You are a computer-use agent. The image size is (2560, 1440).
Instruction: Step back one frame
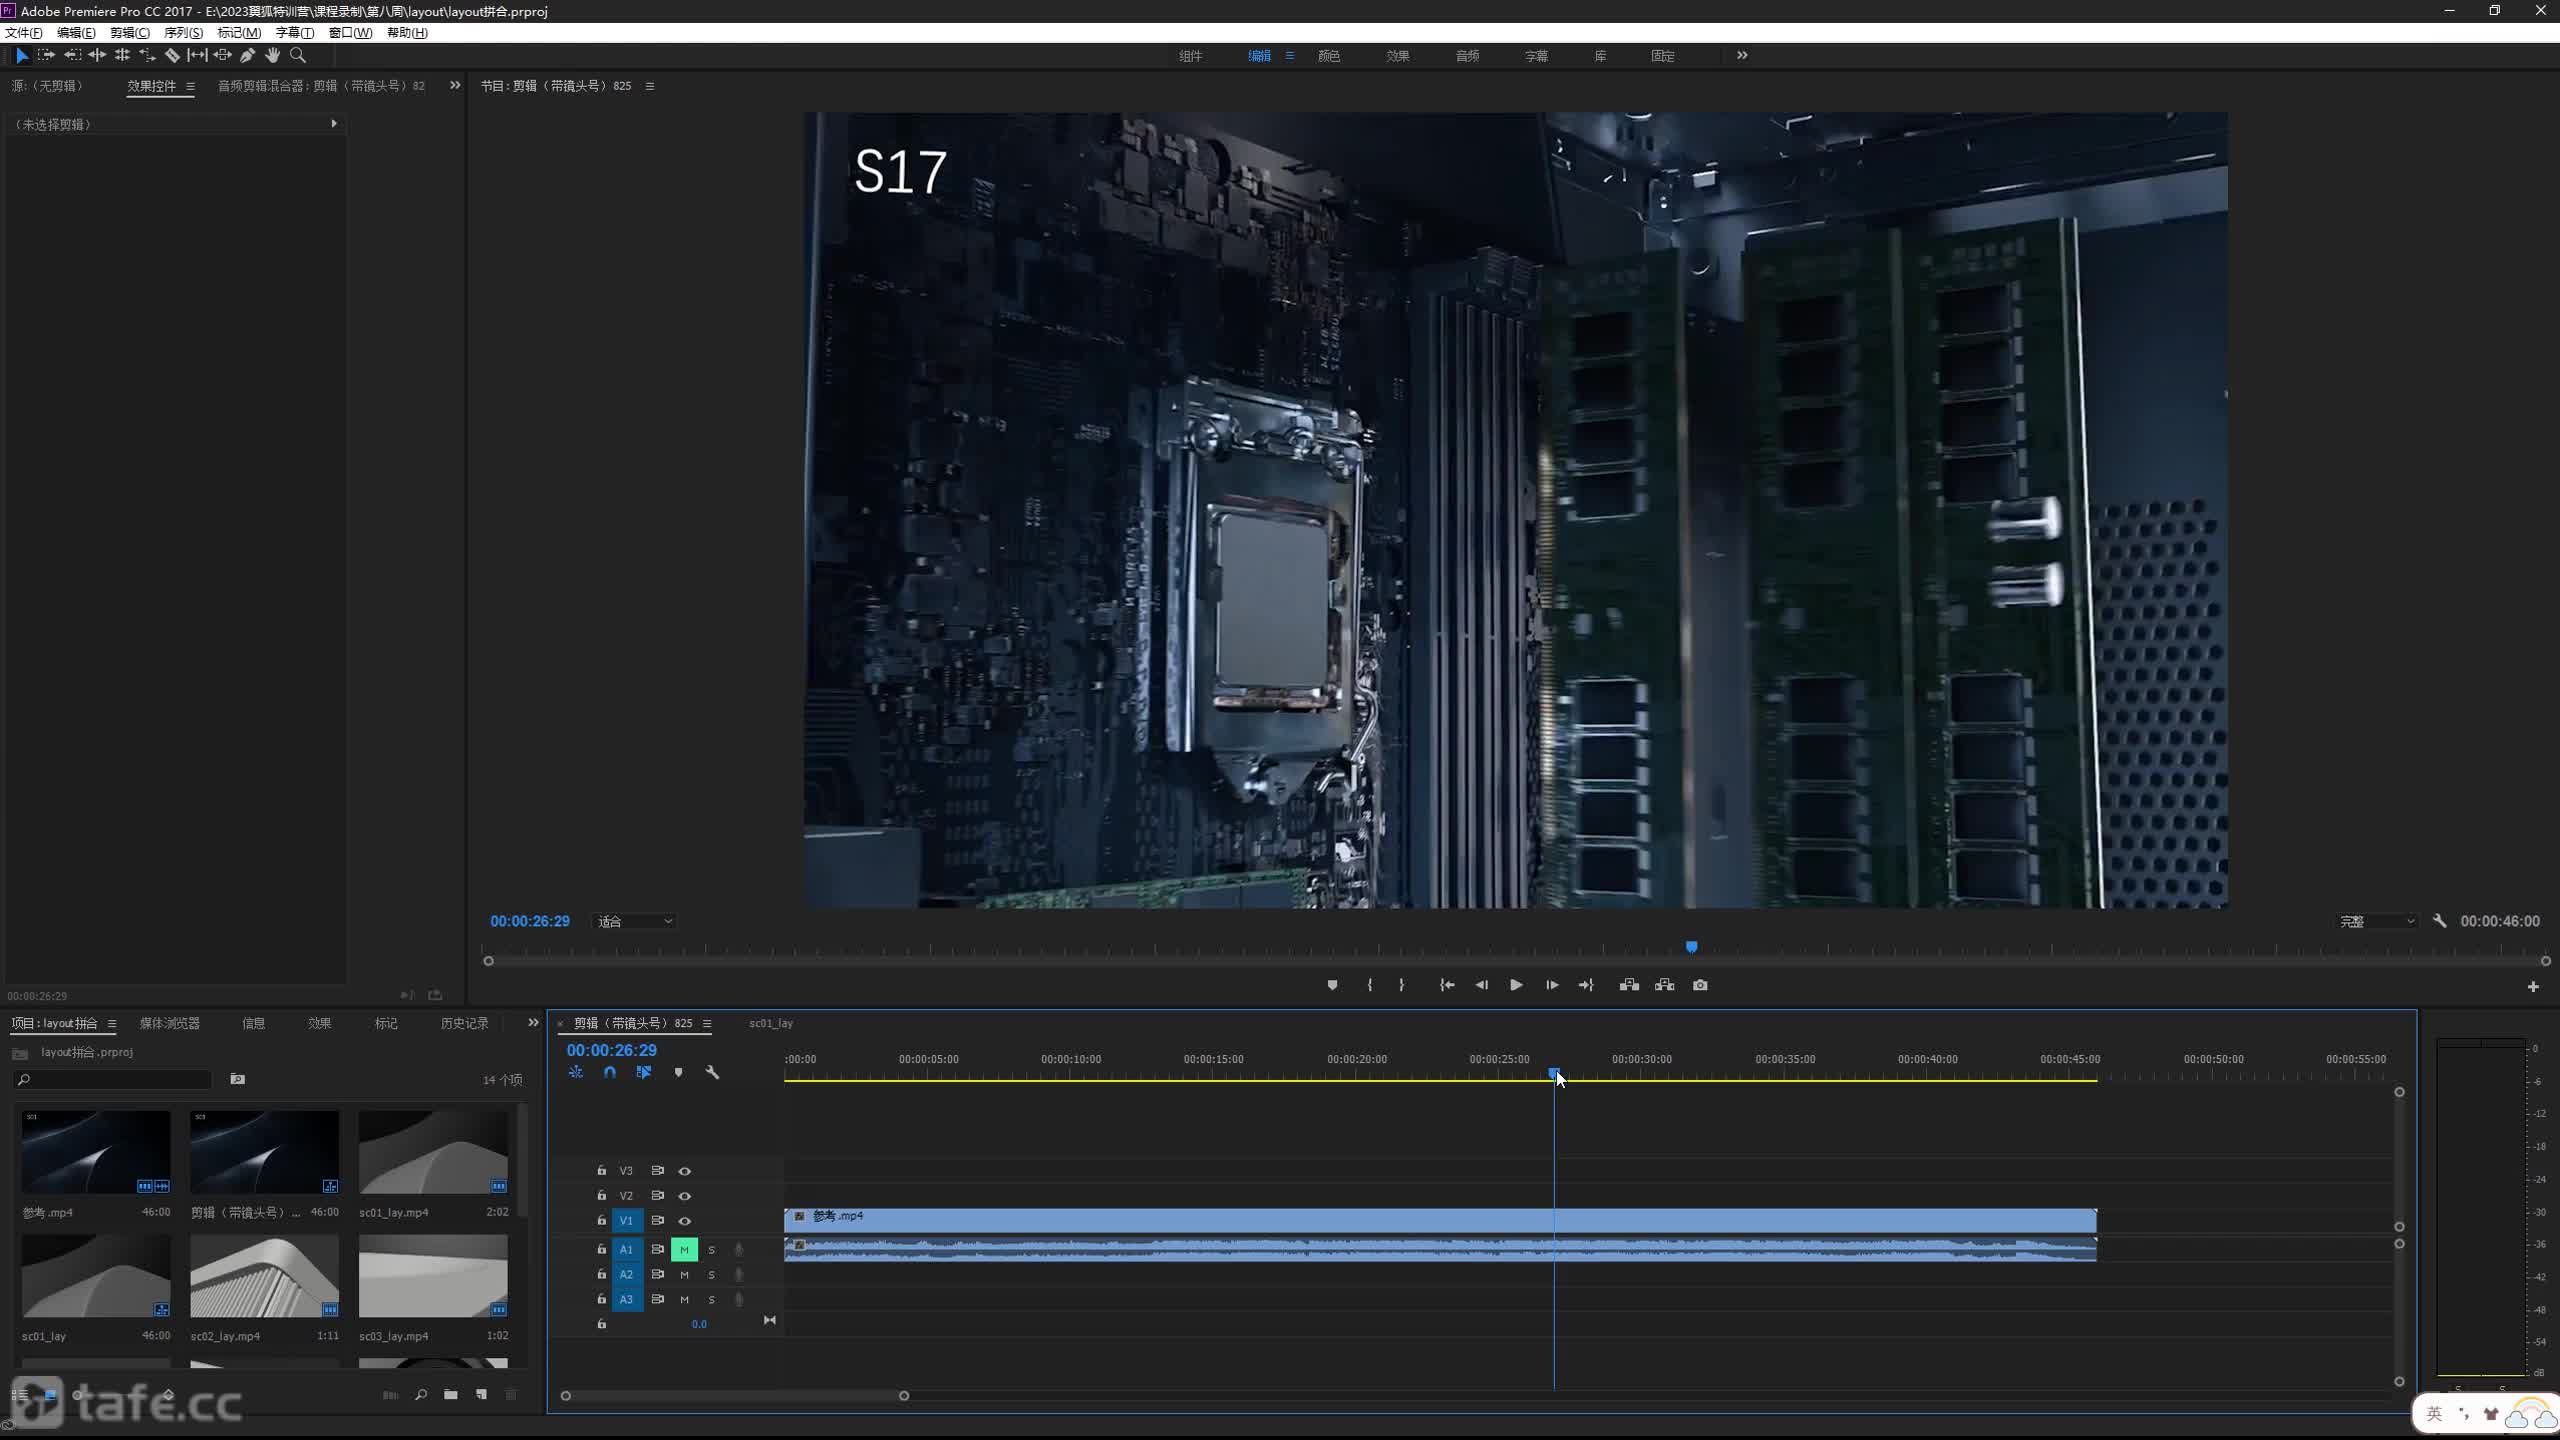coord(1481,985)
